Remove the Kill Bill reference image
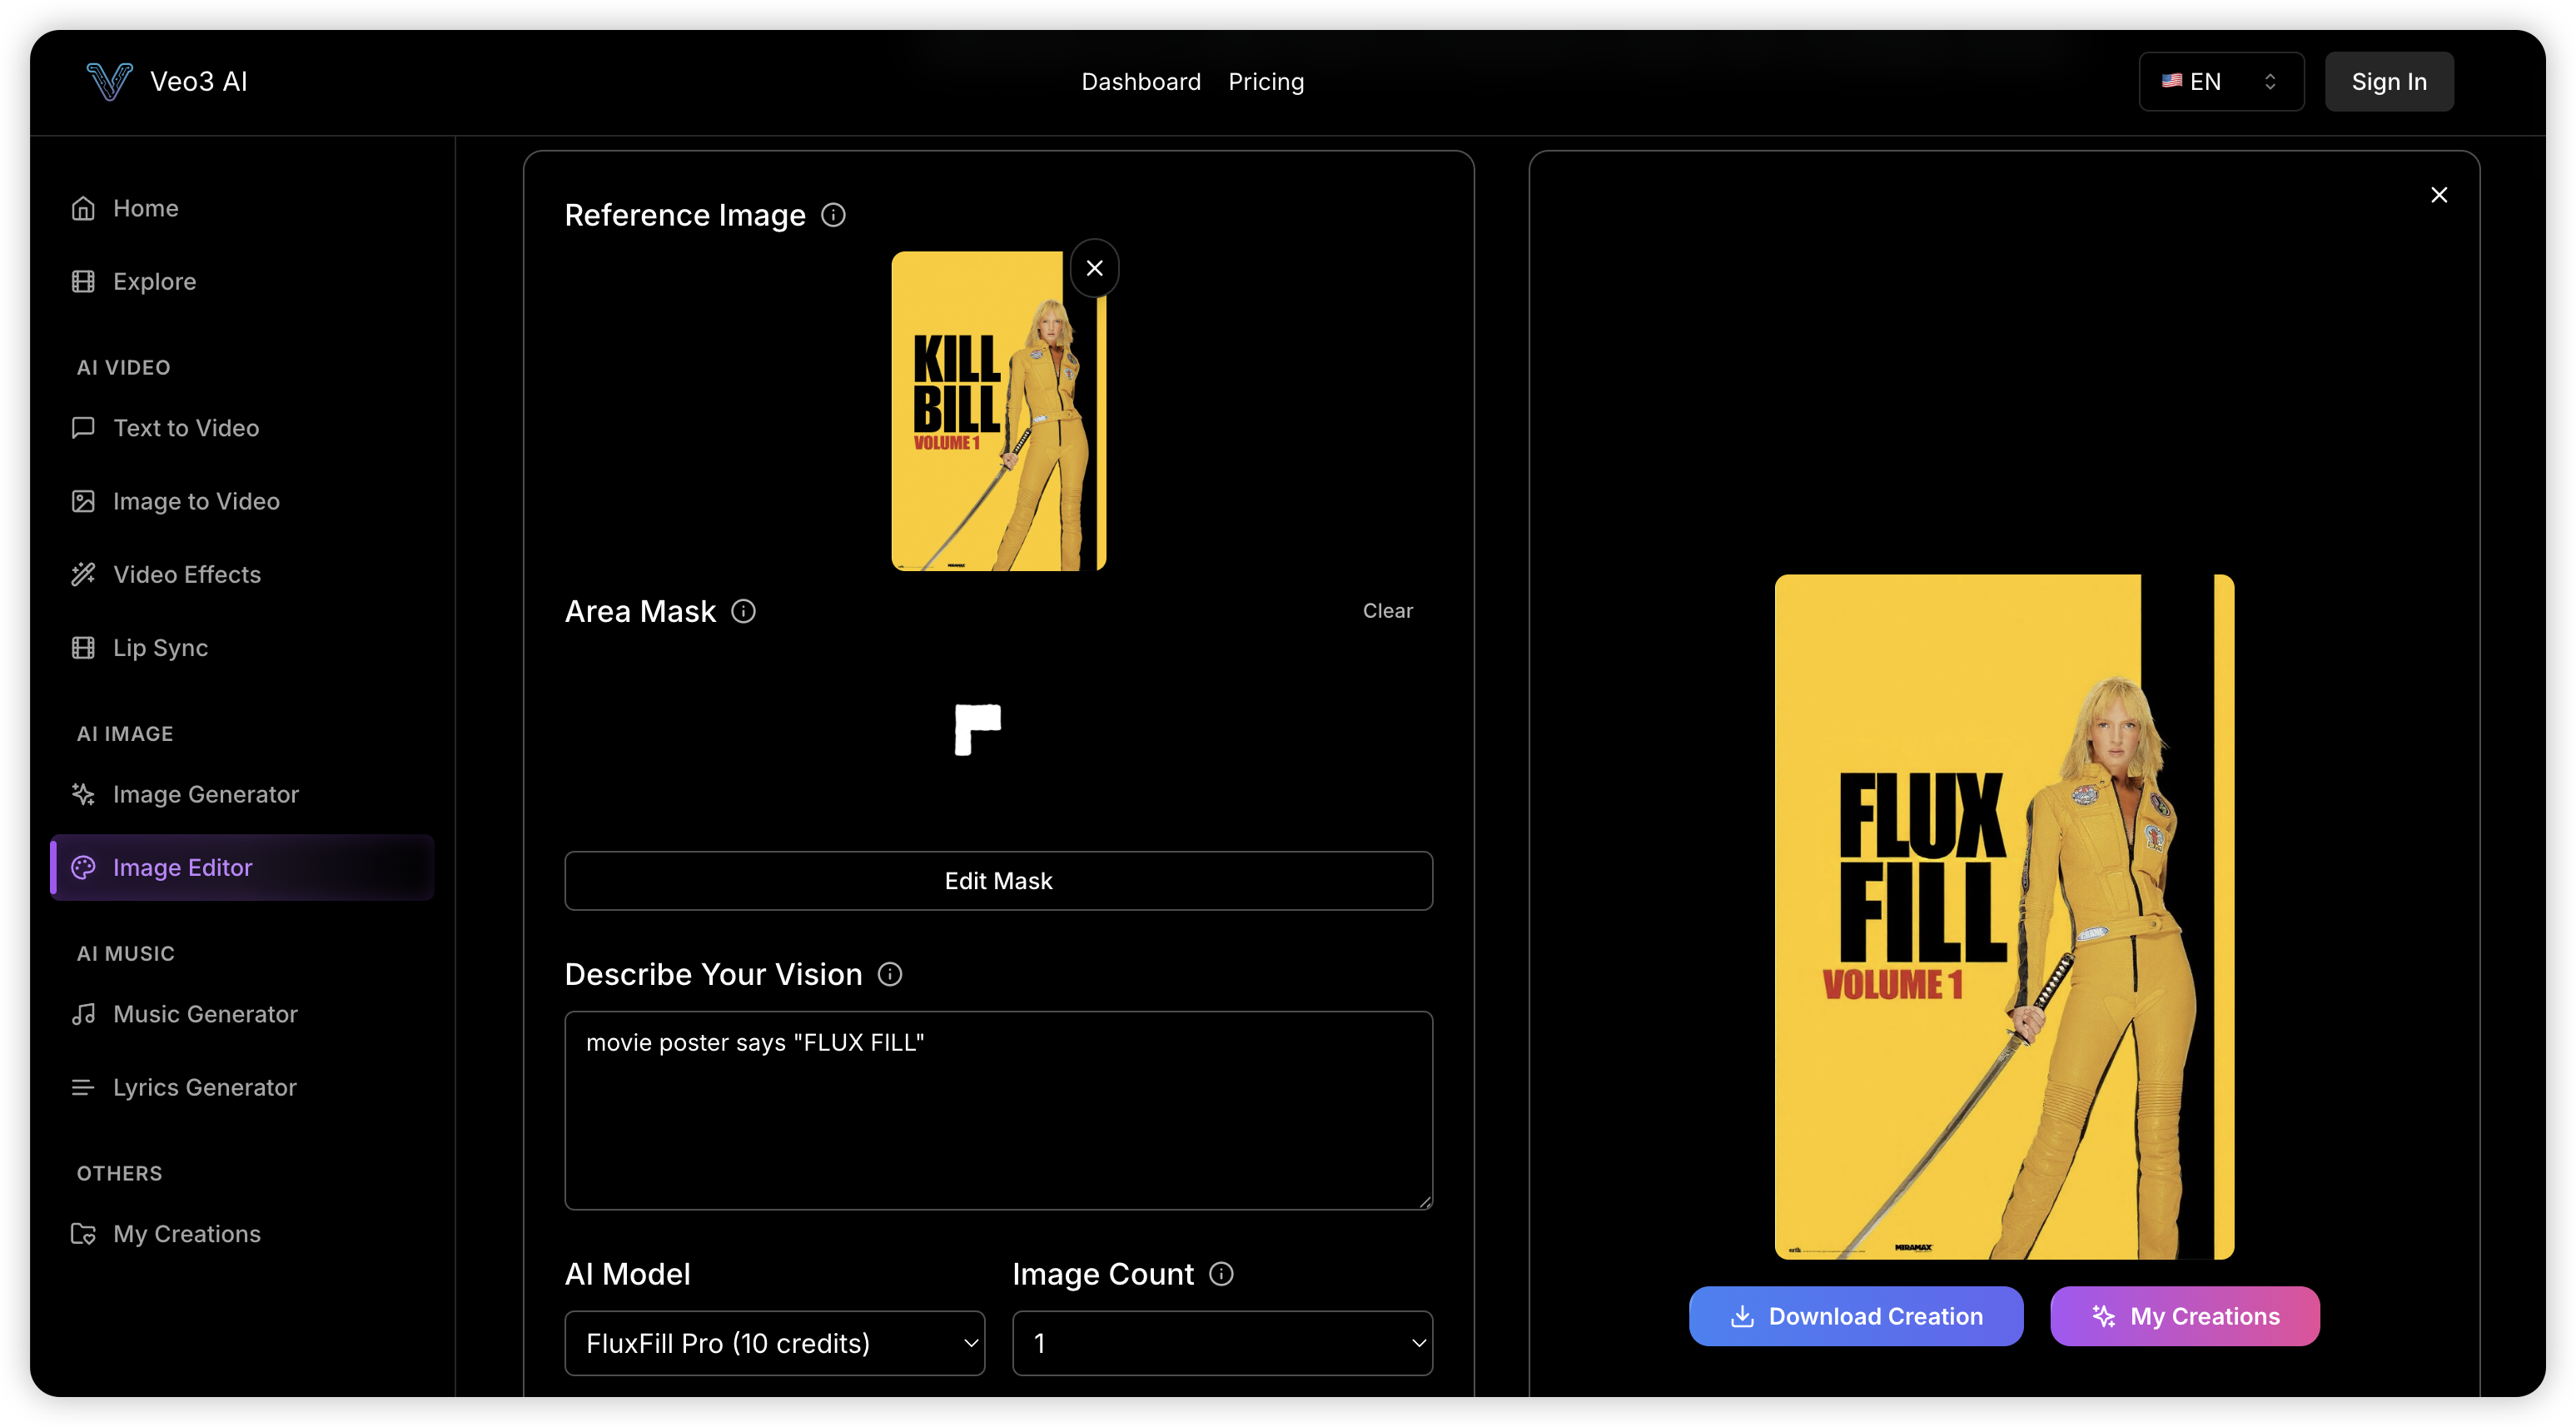The height and width of the screenshot is (1427, 2576). pyautogui.click(x=1094, y=268)
